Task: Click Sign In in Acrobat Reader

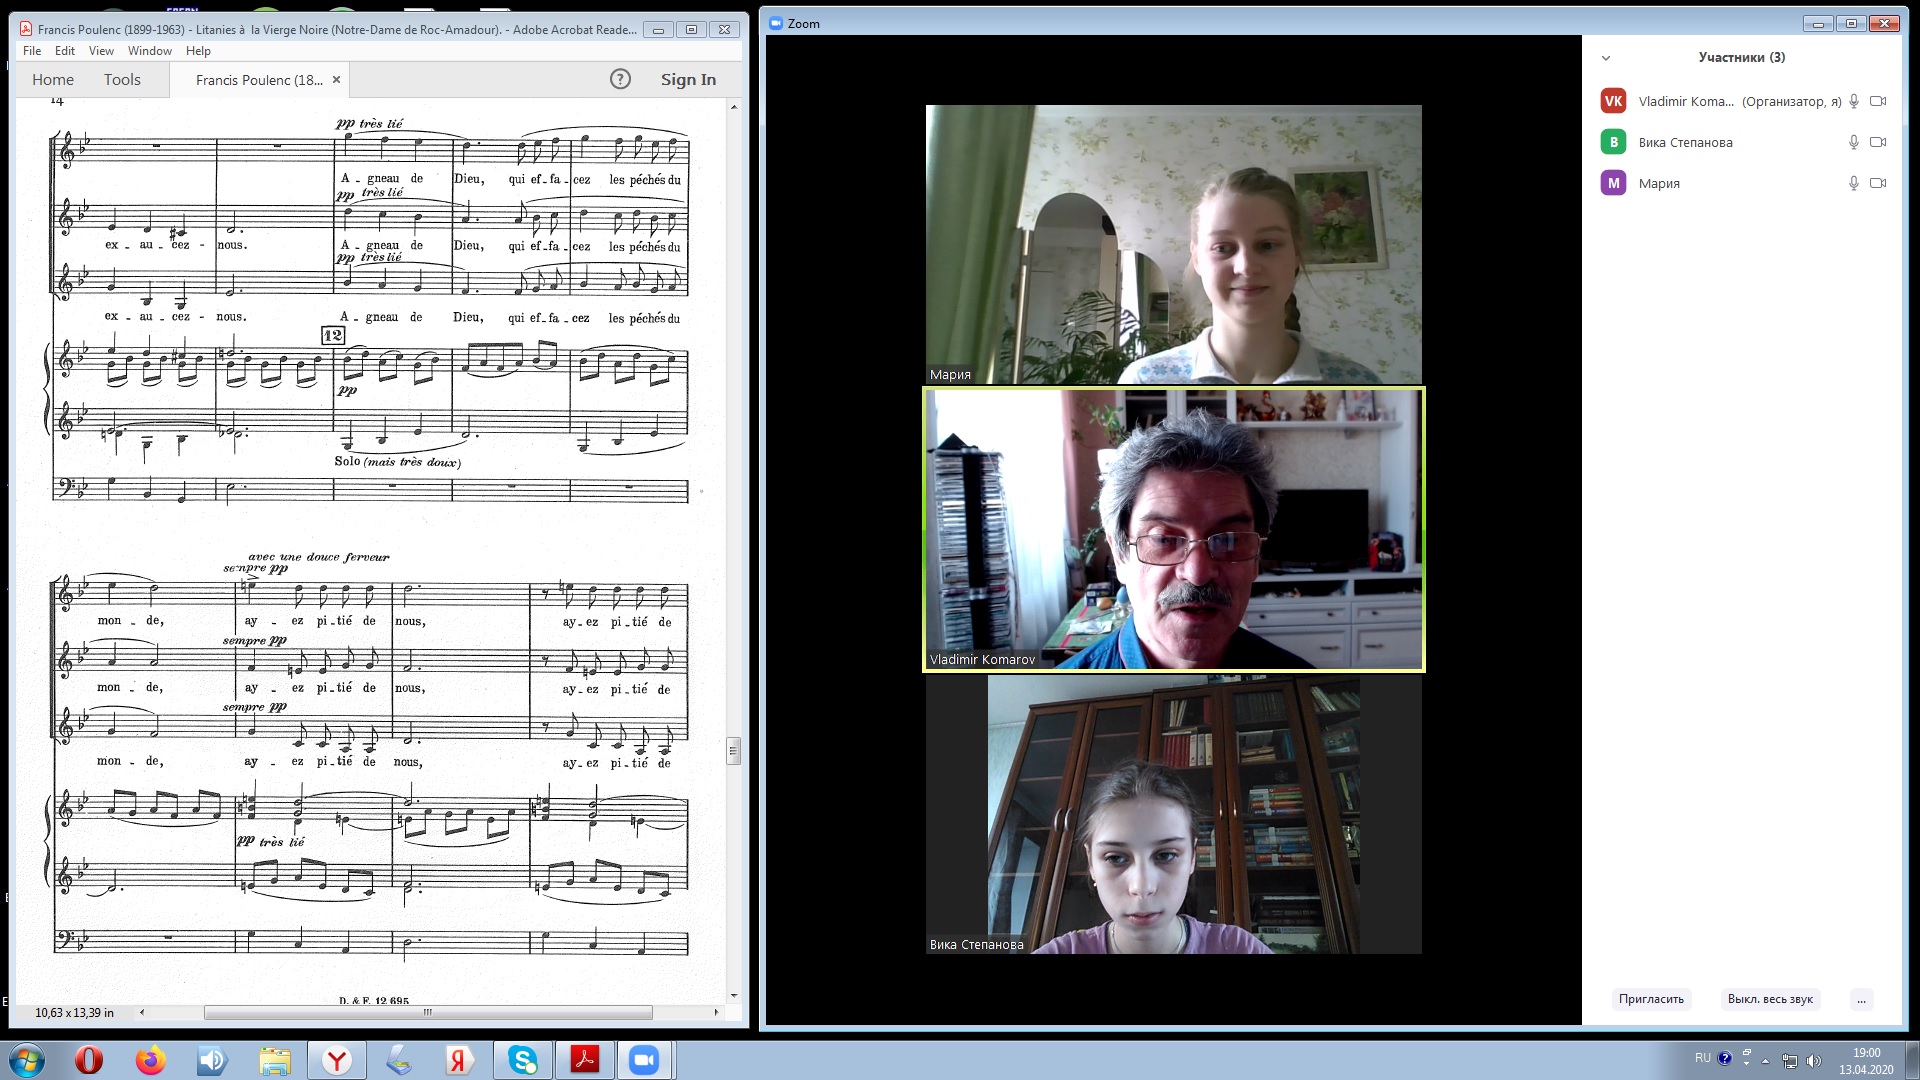Action: (x=688, y=79)
